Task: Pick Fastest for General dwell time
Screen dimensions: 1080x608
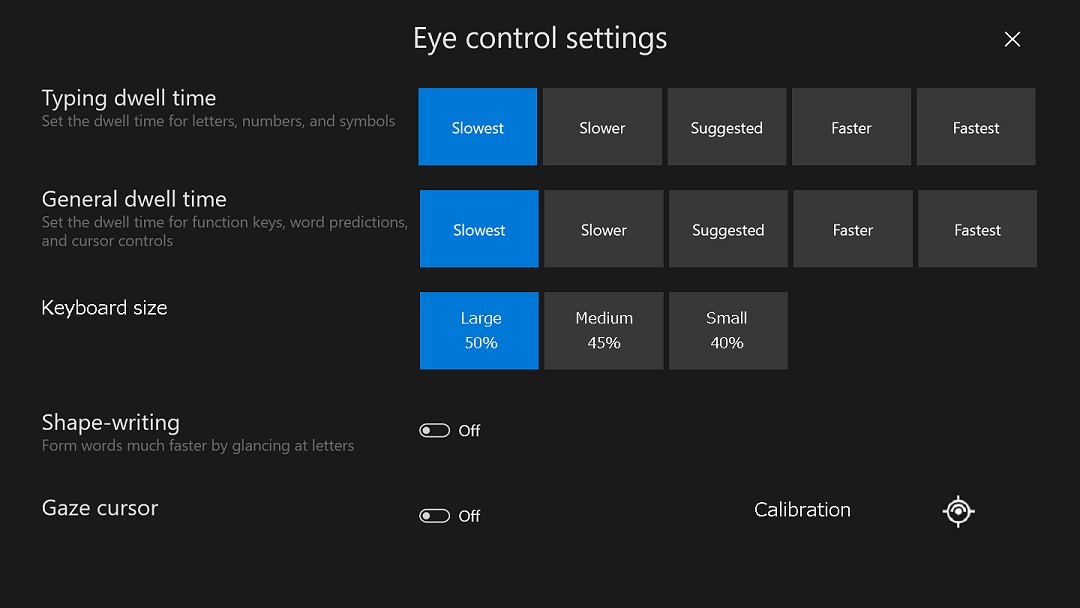Action: click(x=977, y=229)
